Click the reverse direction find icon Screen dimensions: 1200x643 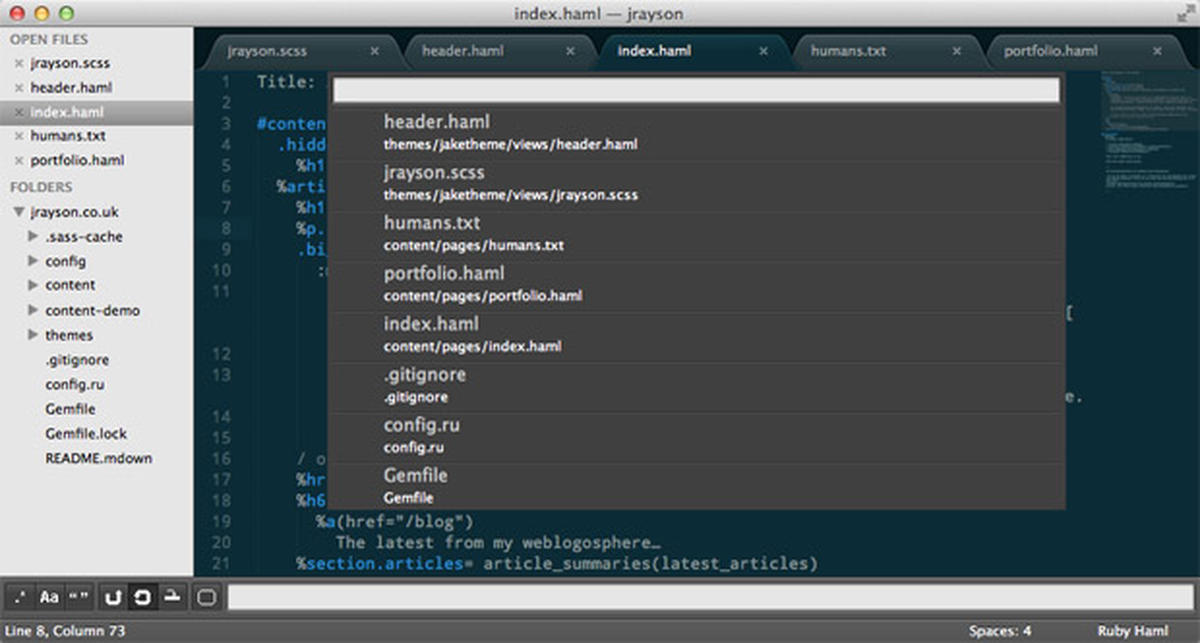pos(113,597)
